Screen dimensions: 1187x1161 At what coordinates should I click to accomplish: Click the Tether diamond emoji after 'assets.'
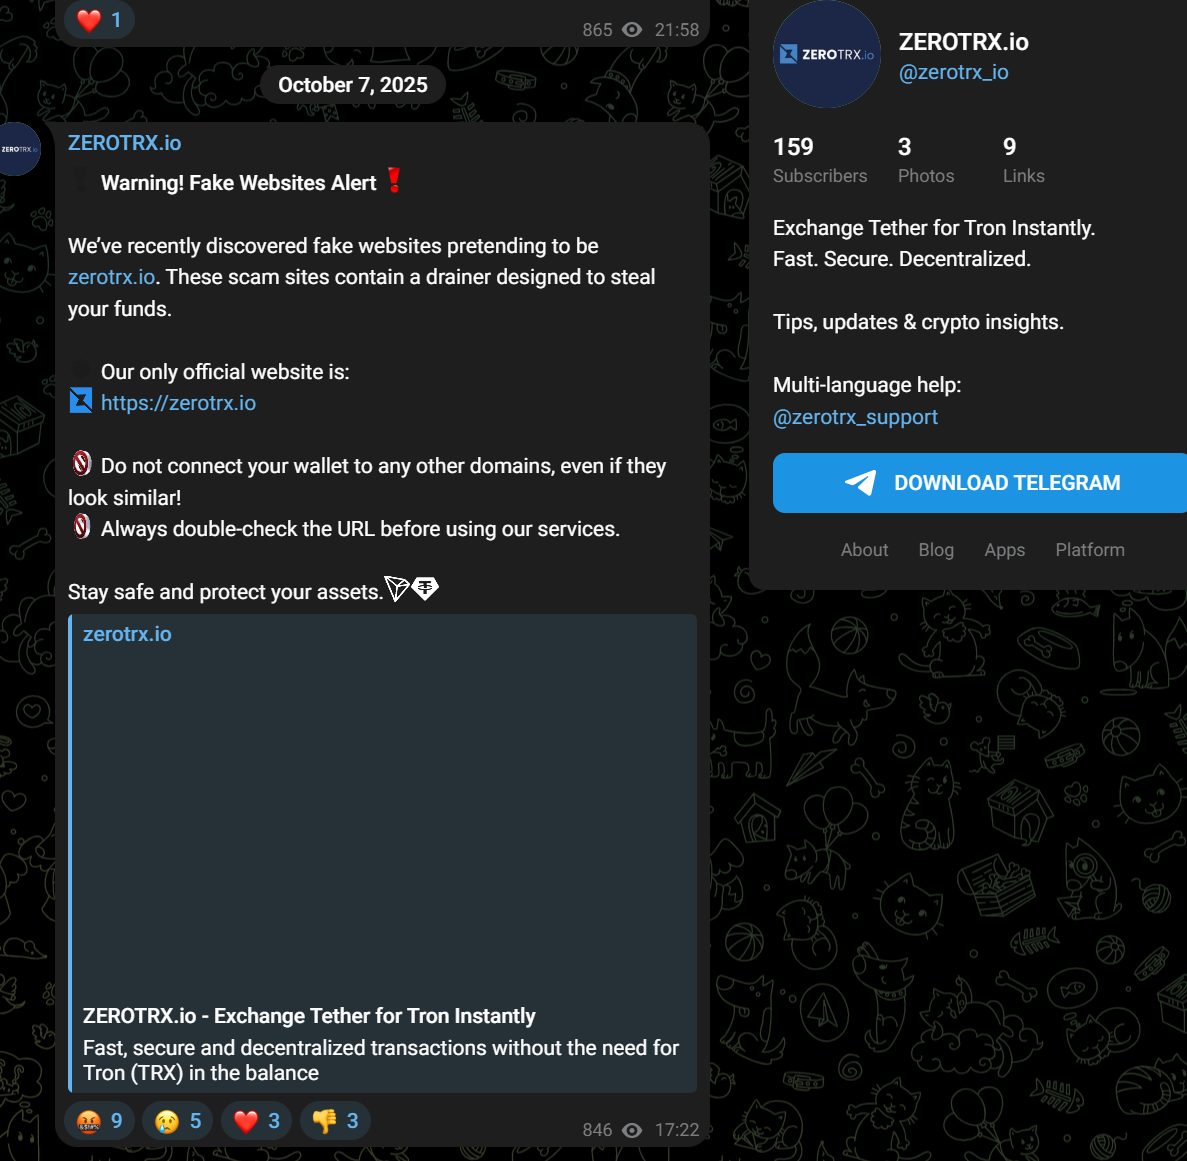click(x=425, y=588)
